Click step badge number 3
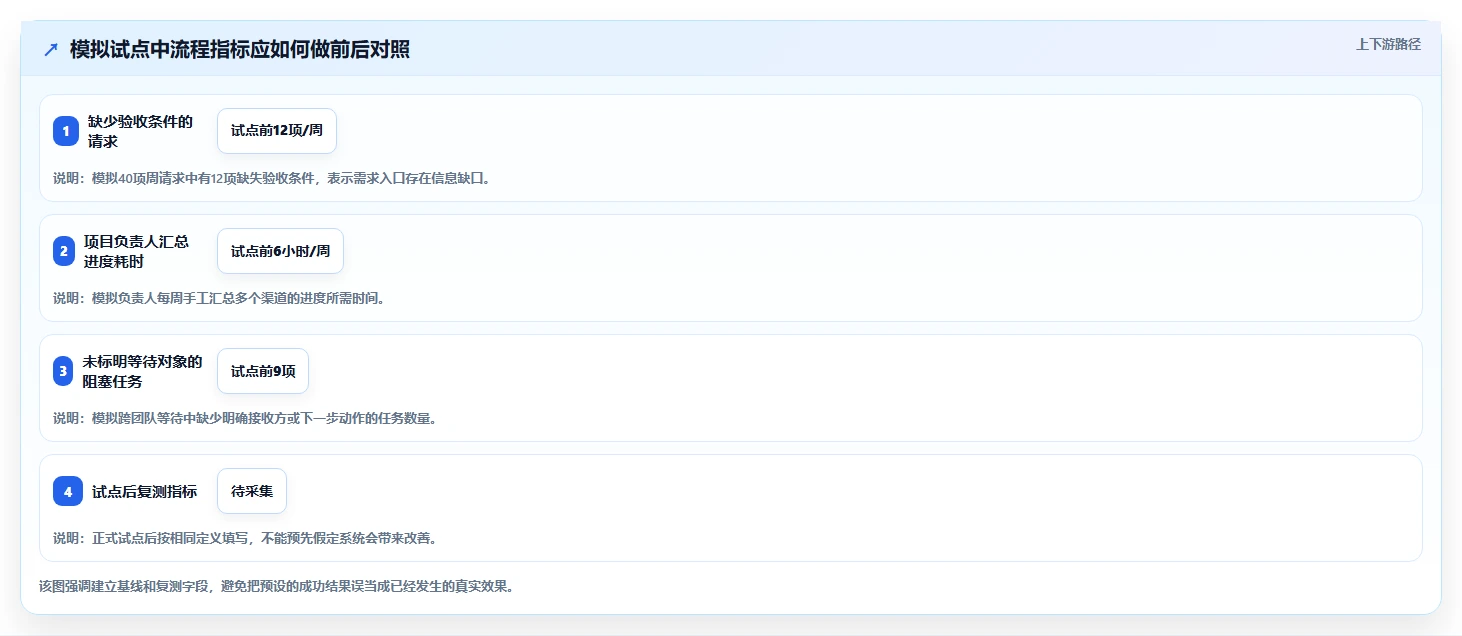The image size is (1462, 636). 63,371
